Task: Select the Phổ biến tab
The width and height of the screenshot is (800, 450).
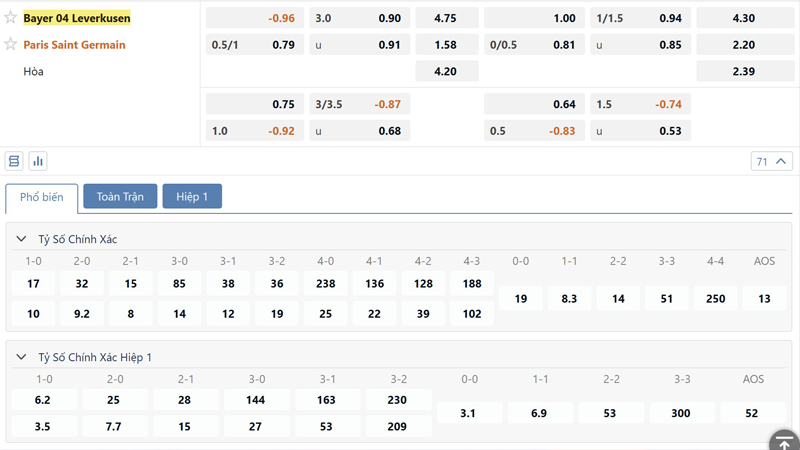Action: [x=41, y=197]
